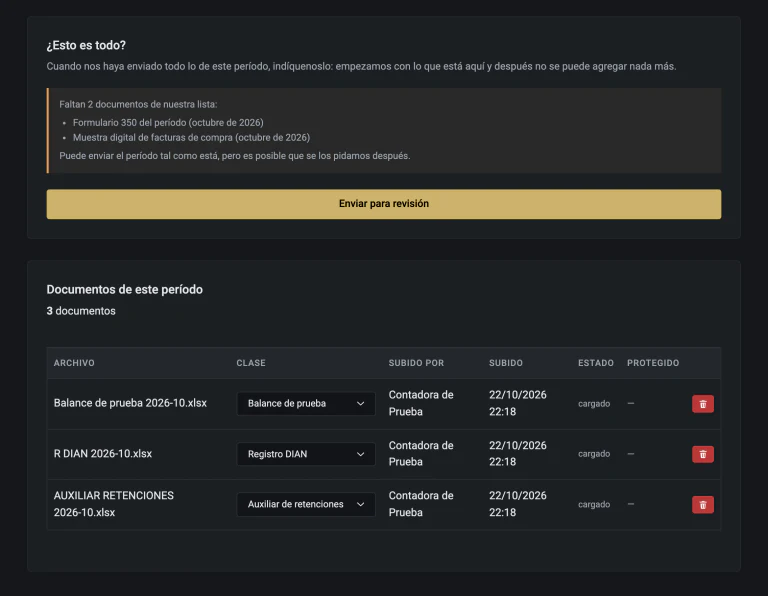Click the upload date in Balance de prueba row
768x596 pixels.
pyautogui.click(x=517, y=403)
